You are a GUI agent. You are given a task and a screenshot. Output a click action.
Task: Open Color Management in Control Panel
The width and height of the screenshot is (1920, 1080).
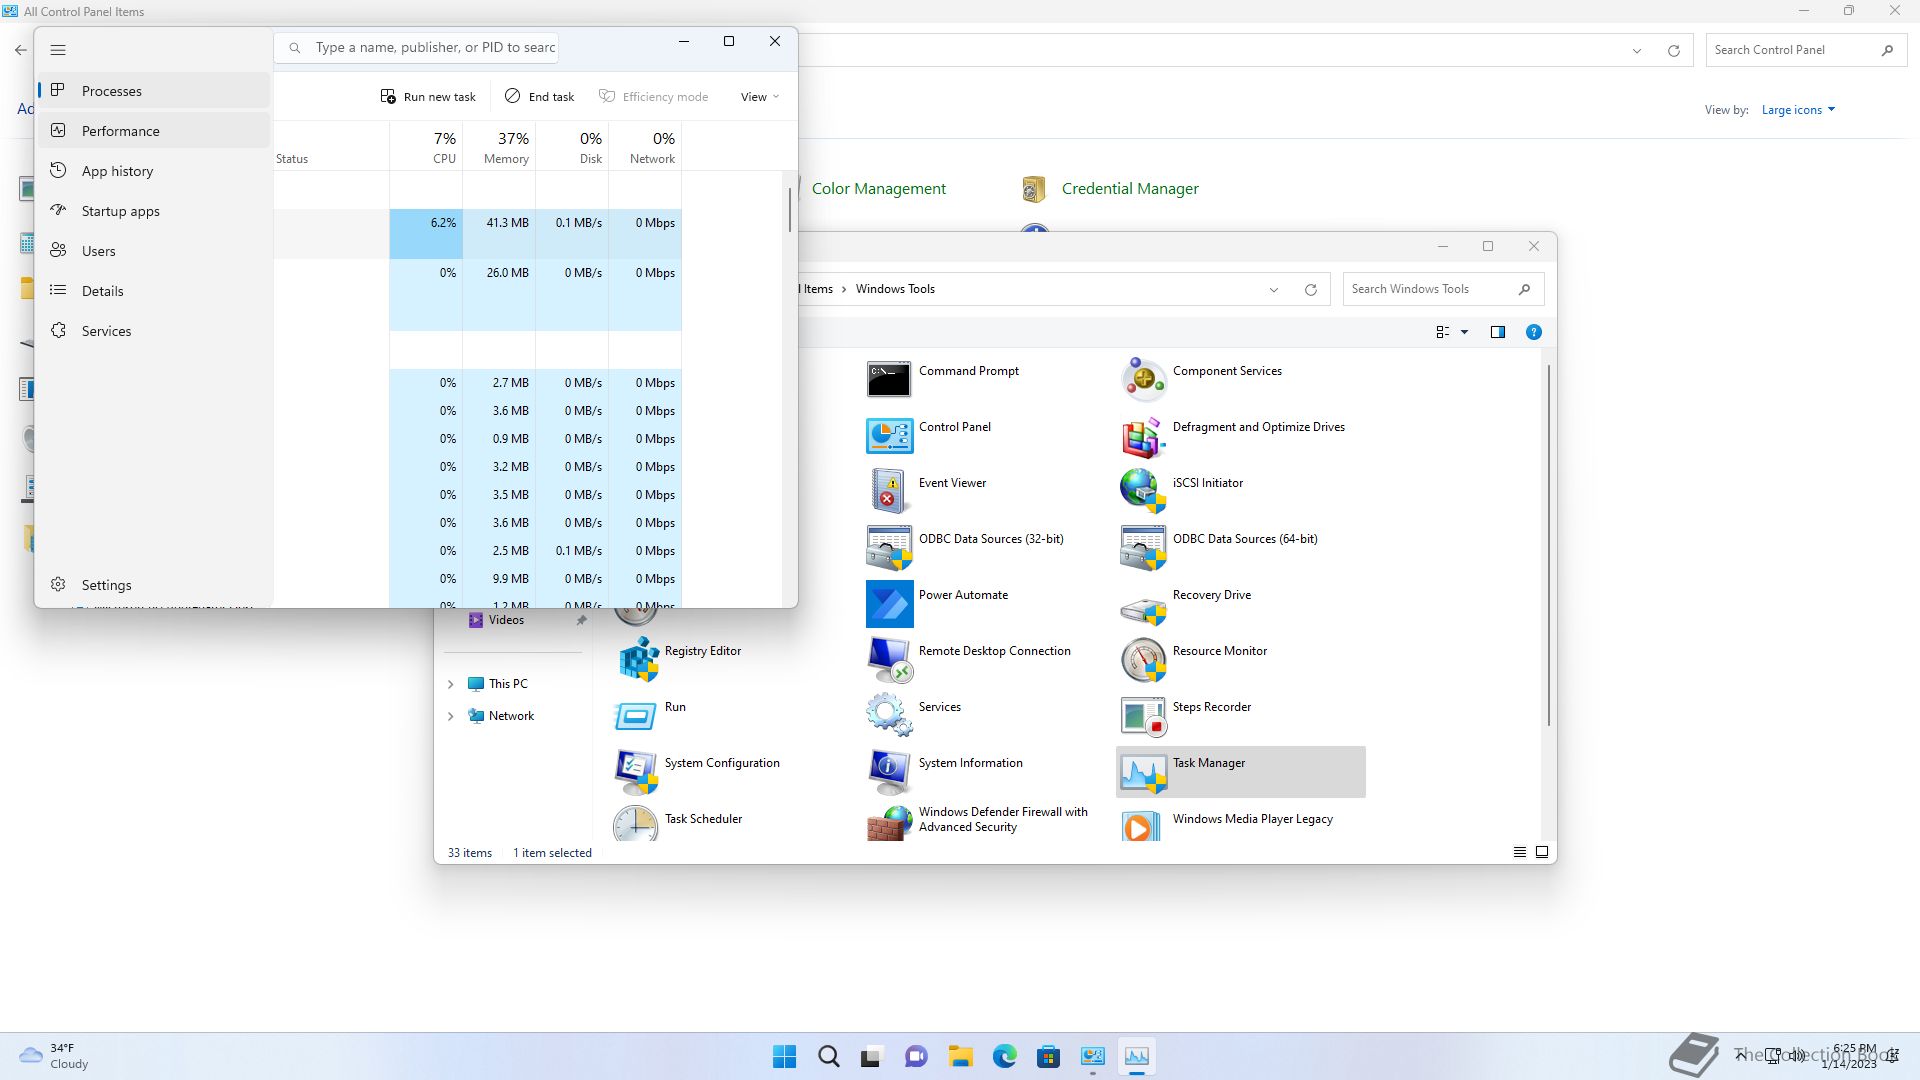tap(878, 189)
